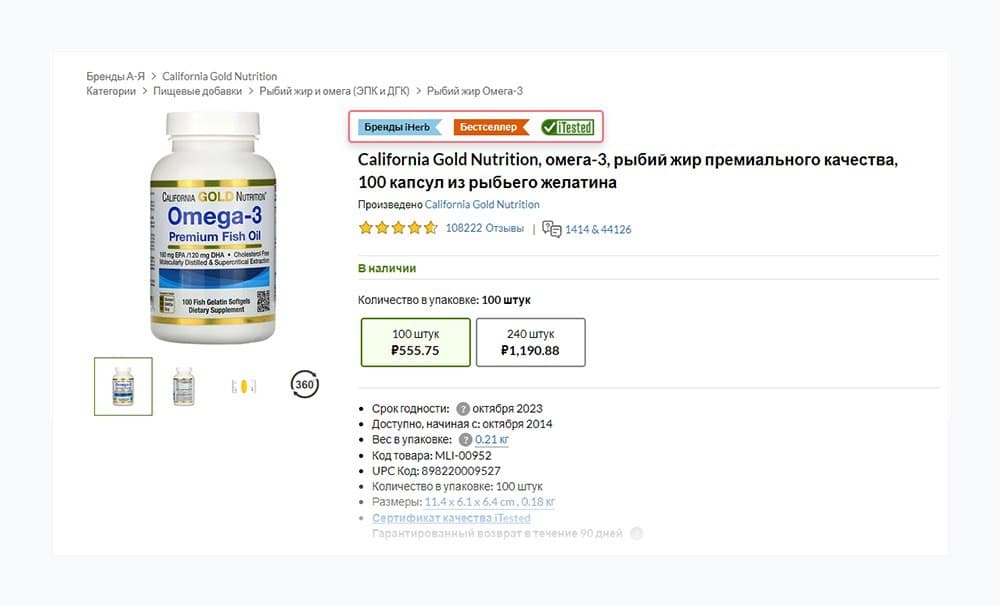Viewport: 1000px width, 606px height.
Task: Open the 360 degree product view icon
Action: coord(304,384)
